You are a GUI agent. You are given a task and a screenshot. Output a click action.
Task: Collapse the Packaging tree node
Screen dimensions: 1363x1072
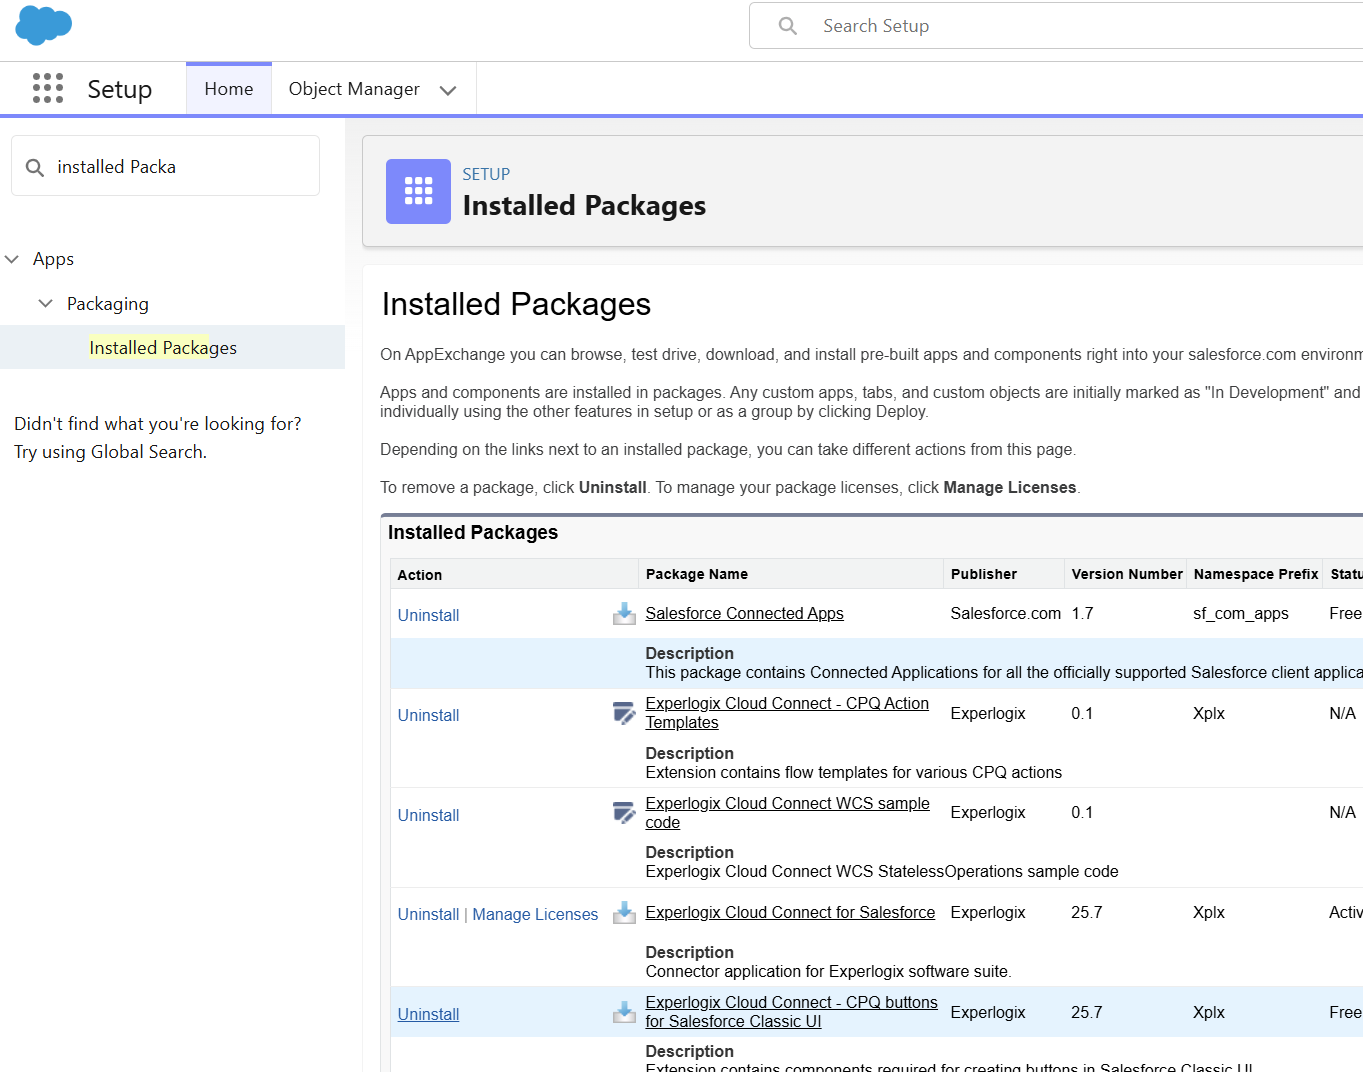45,303
